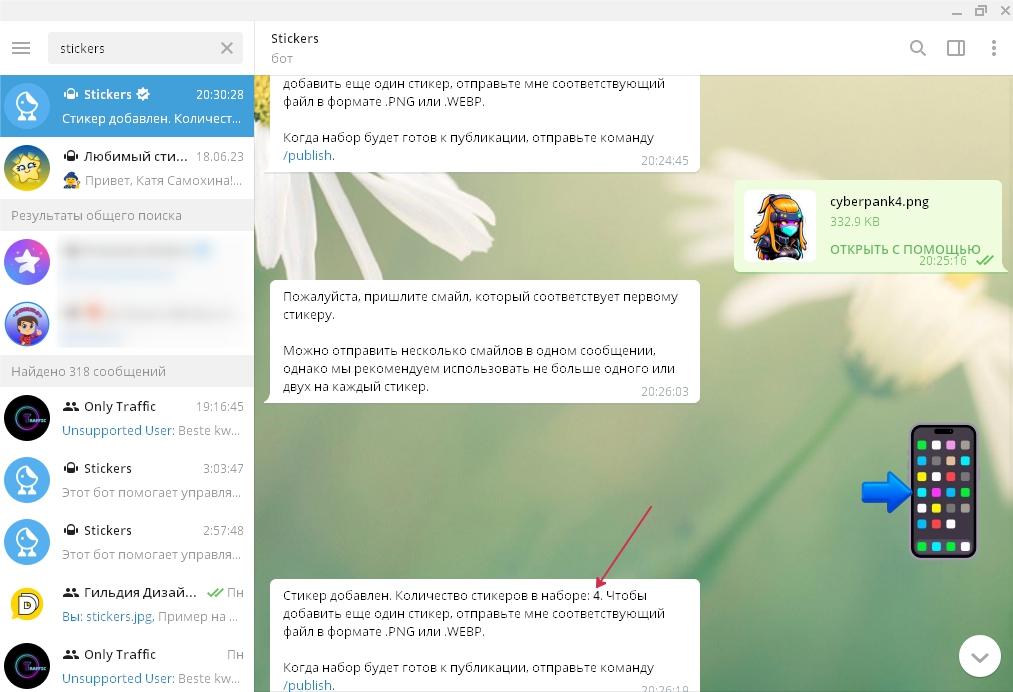
Task: Open the Любимый стикер chat
Action: click(x=127, y=168)
